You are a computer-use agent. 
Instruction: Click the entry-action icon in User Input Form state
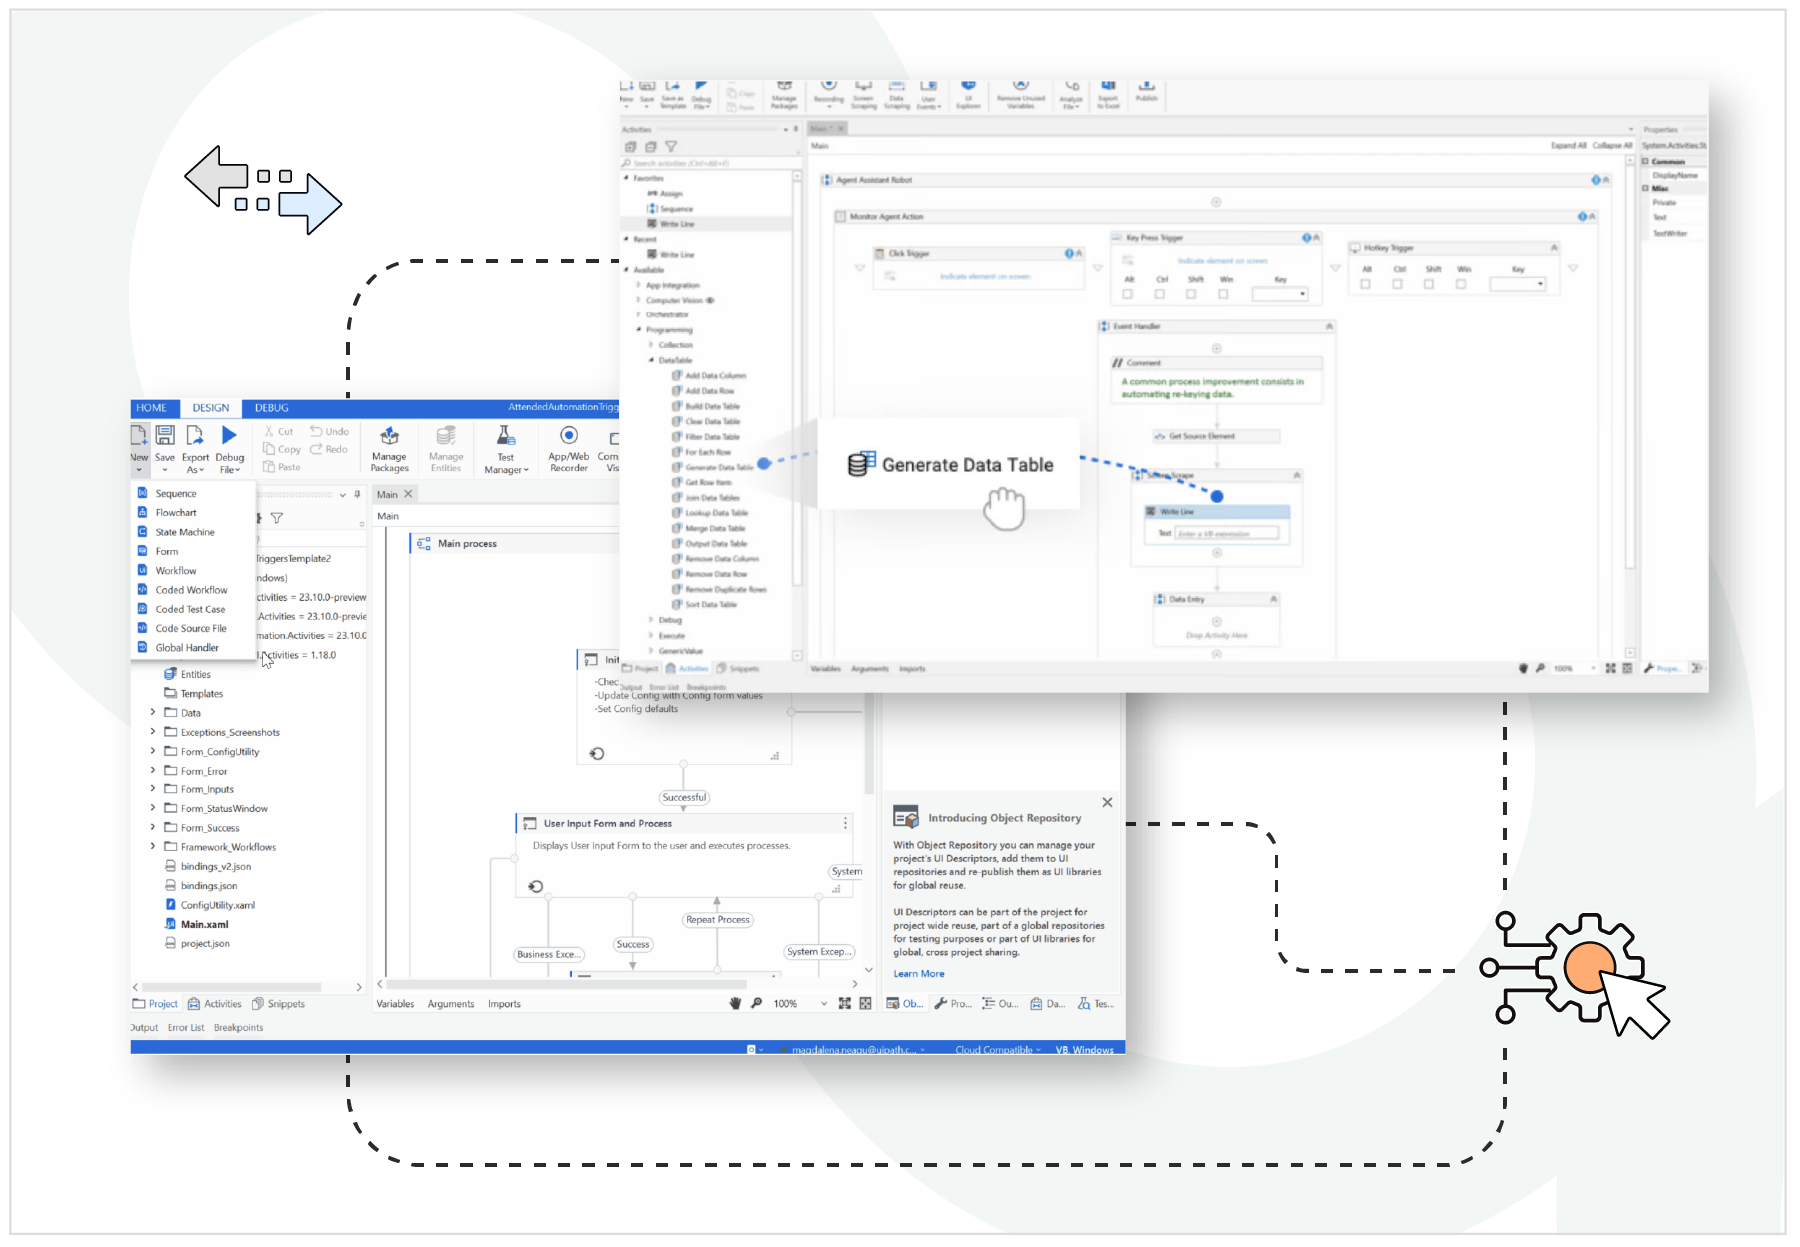[536, 887]
